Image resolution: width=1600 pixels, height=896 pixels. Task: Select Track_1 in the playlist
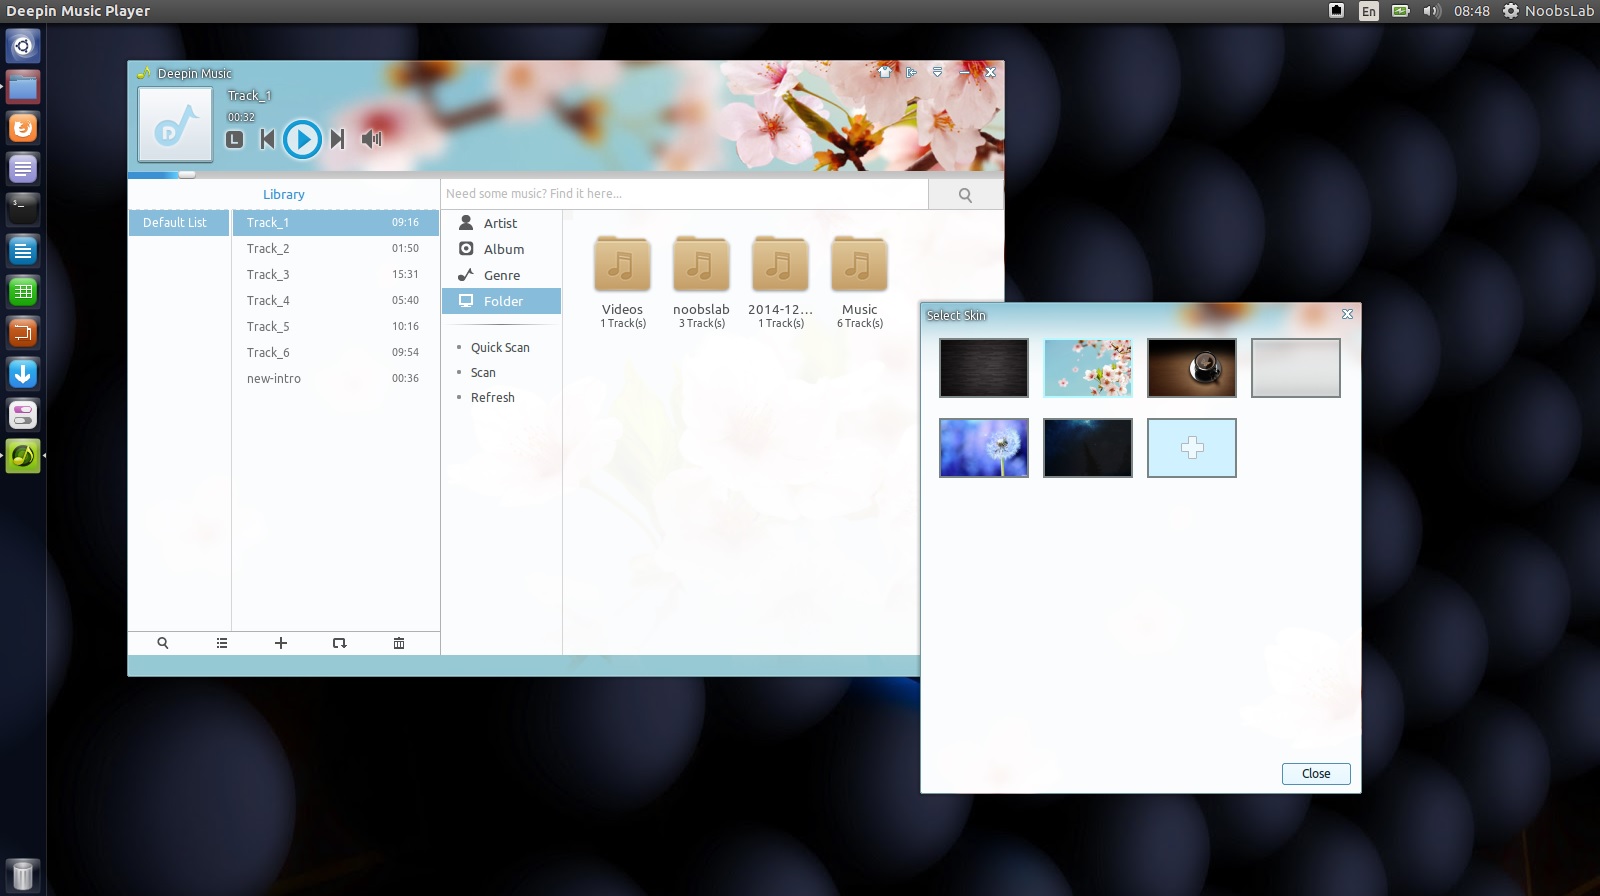[x=335, y=222]
